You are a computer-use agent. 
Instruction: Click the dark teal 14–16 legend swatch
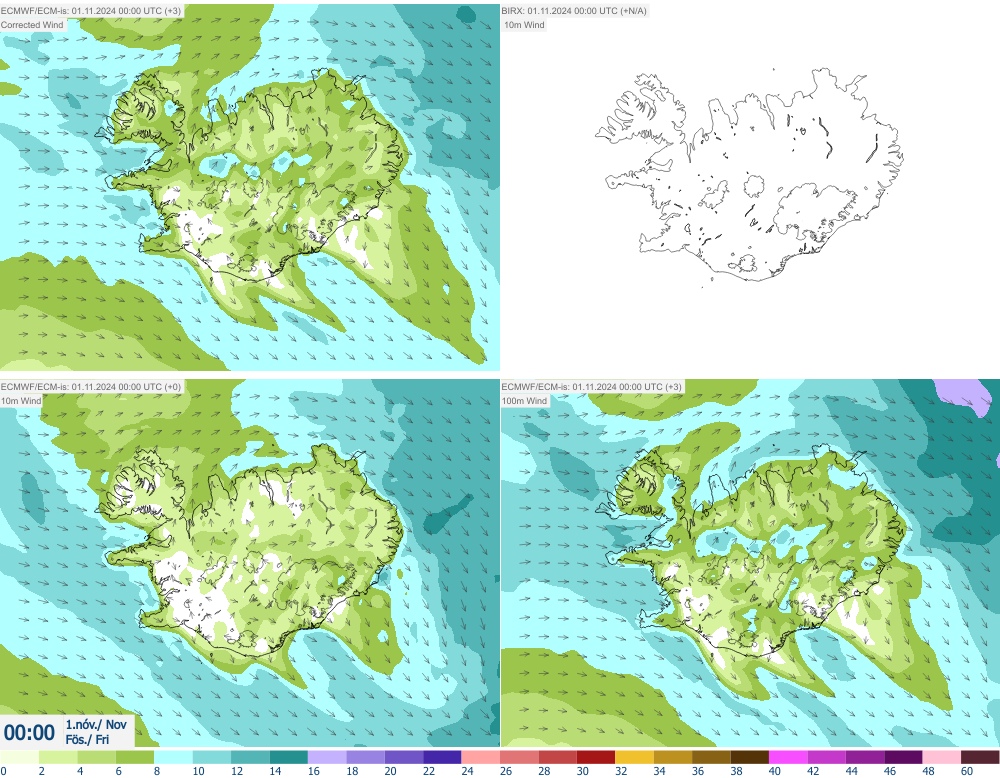point(288,757)
